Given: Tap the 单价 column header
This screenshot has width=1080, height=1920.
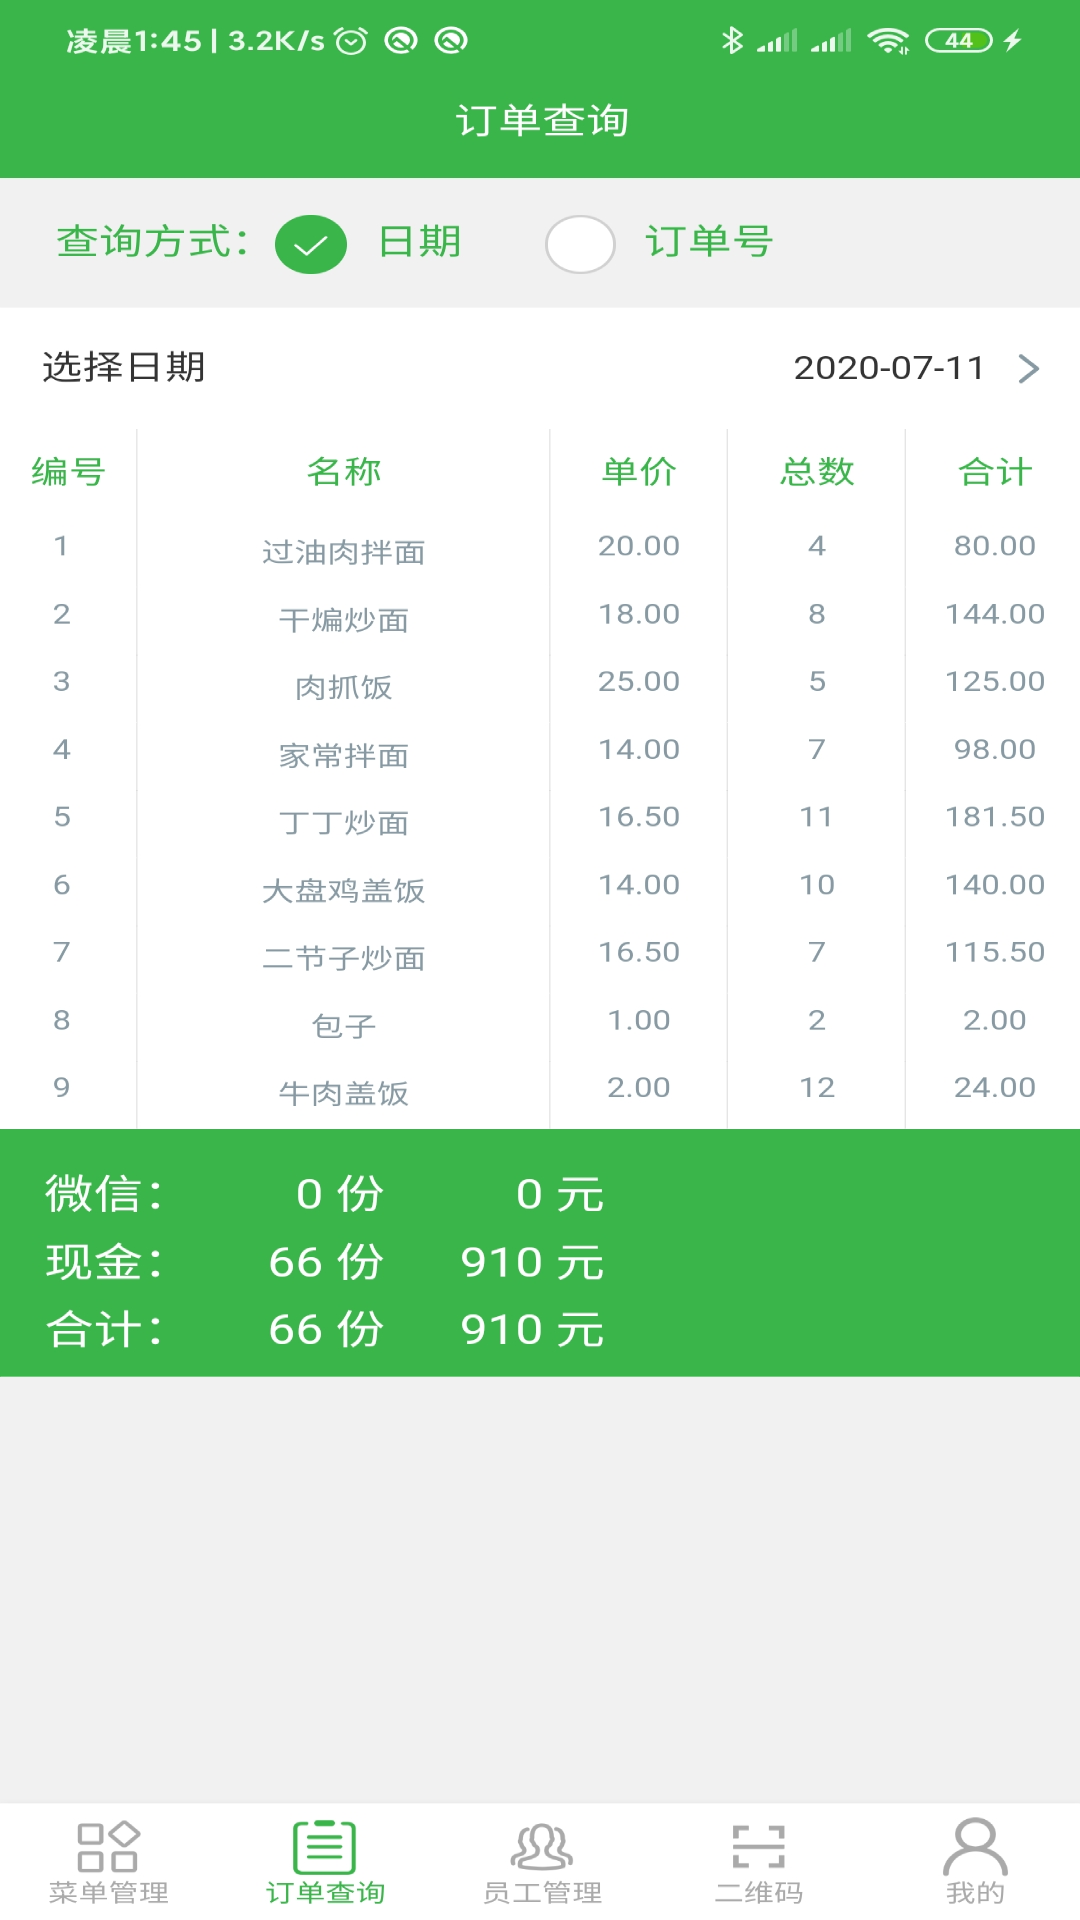Looking at the screenshot, I should [638, 471].
